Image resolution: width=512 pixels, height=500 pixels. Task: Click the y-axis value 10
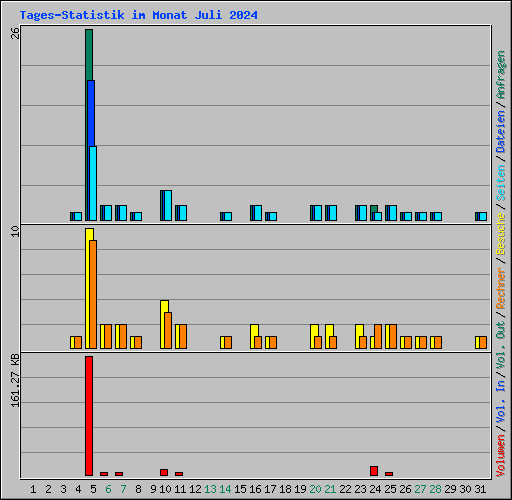click(15, 231)
